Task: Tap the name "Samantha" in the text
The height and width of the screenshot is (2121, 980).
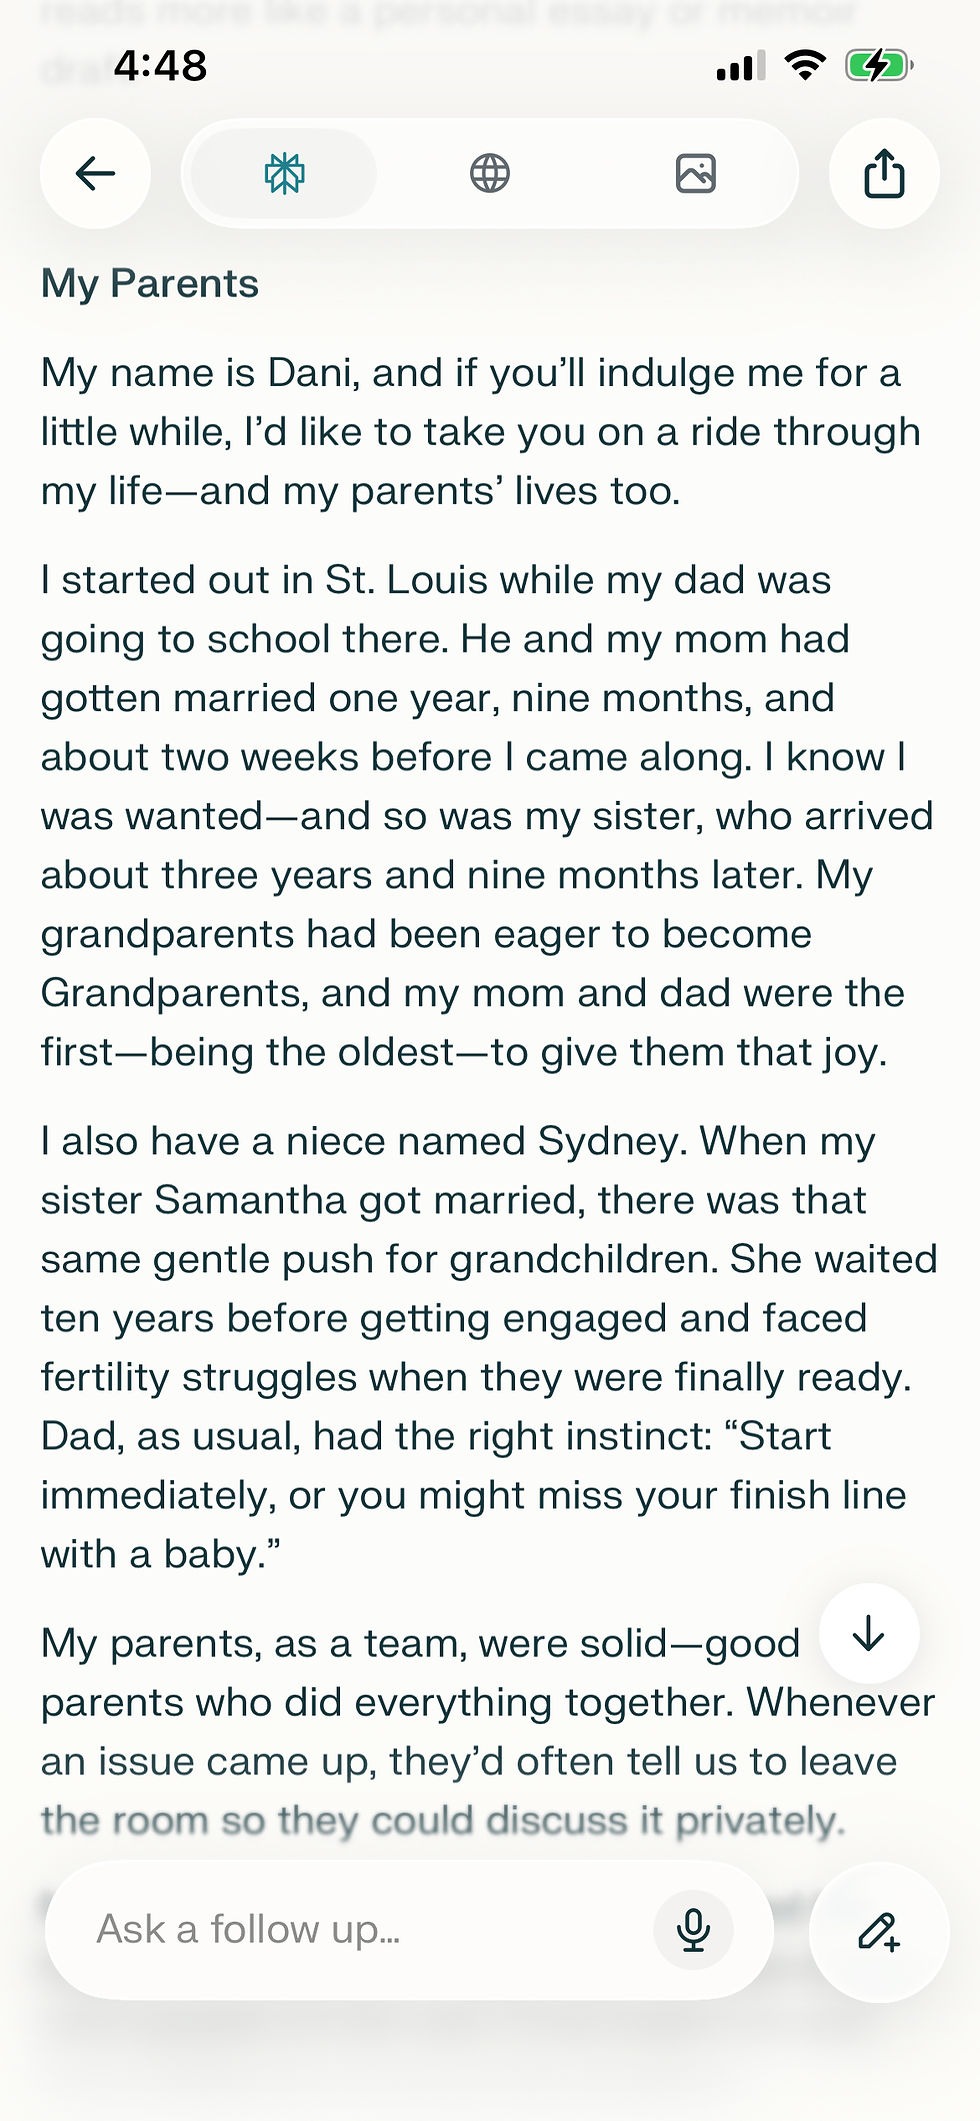Action: click(x=250, y=1200)
